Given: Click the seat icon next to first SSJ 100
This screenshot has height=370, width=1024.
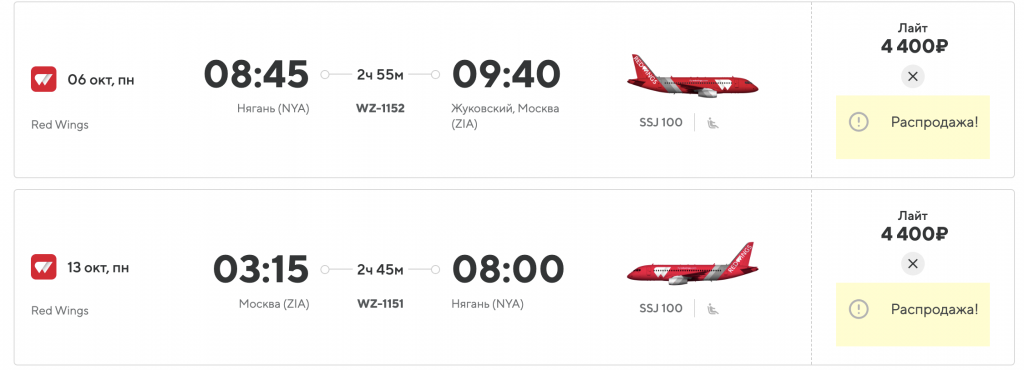Looking at the screenshot, I should tap(713, 122).
